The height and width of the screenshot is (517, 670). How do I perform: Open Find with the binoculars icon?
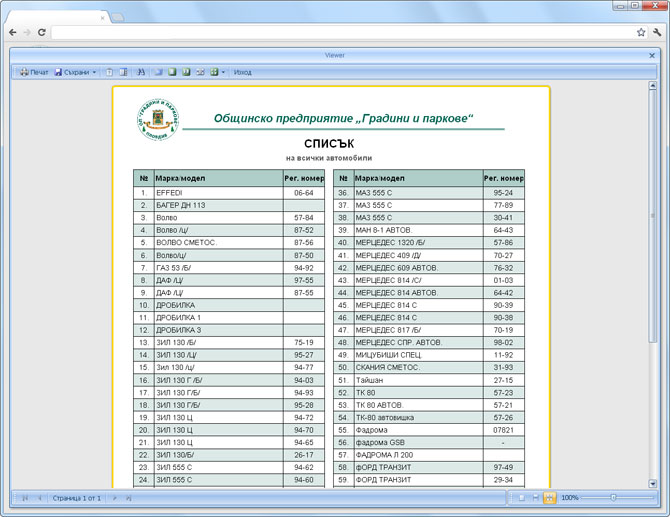(141, 72)
